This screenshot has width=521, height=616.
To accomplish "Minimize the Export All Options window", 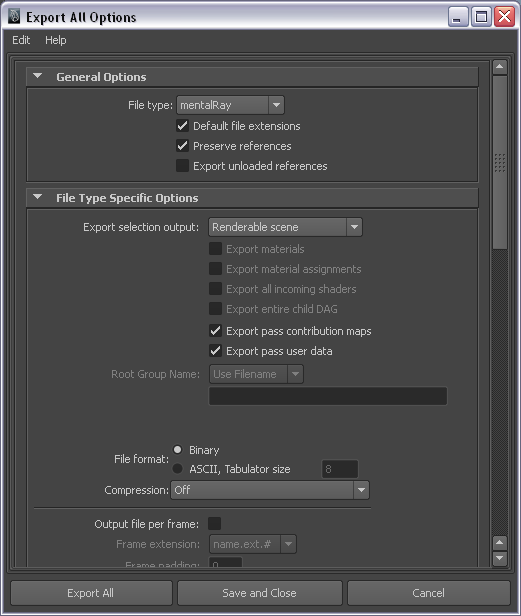I will point(458,17).
